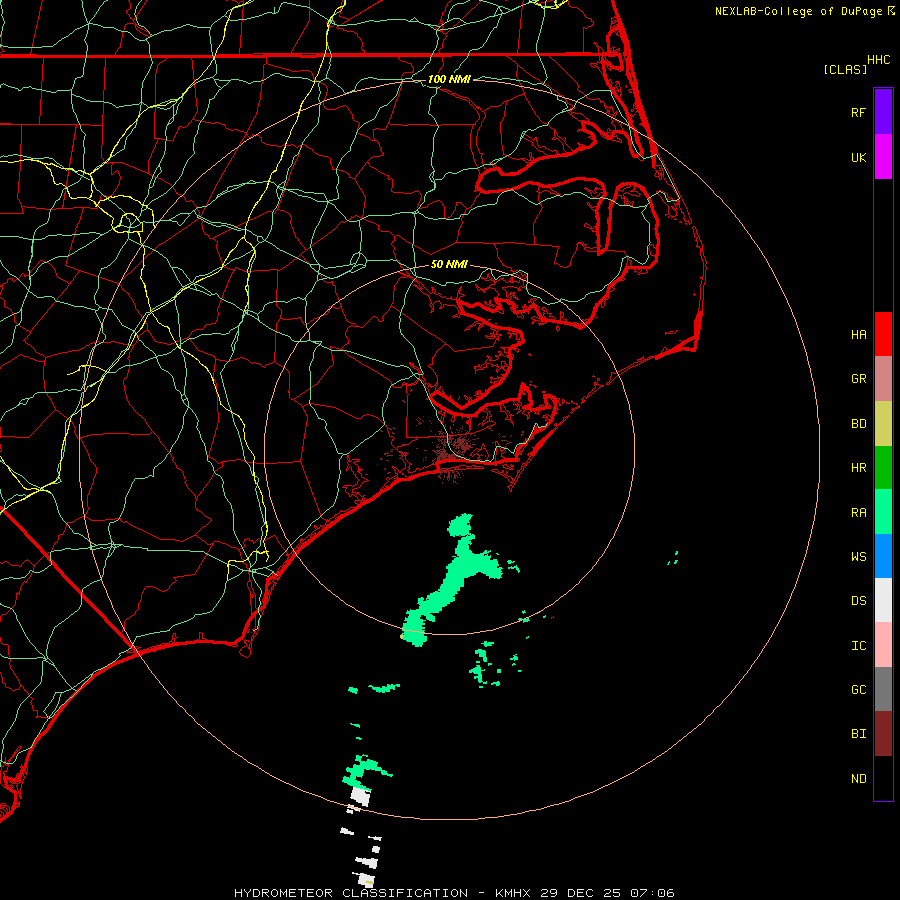Image resolution: width=900 pixels, height=900 pixels.
Task: Click the '29 DEC 25' date text
Action: [x=580, y=893]
